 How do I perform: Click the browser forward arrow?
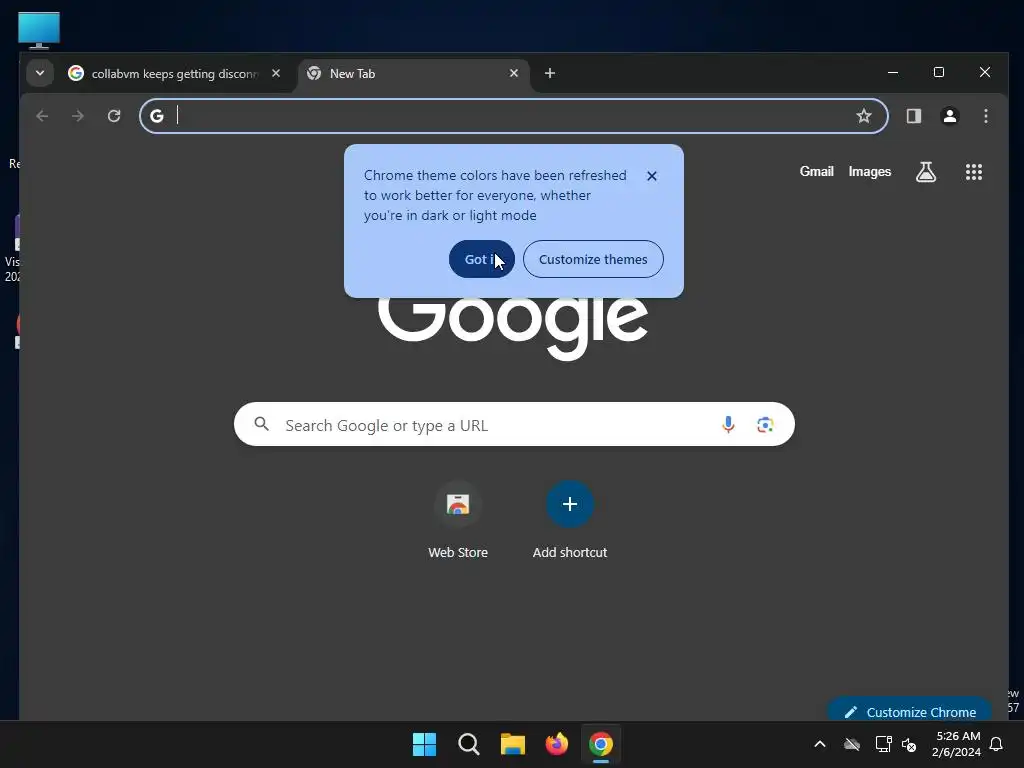tap(78, 116)
